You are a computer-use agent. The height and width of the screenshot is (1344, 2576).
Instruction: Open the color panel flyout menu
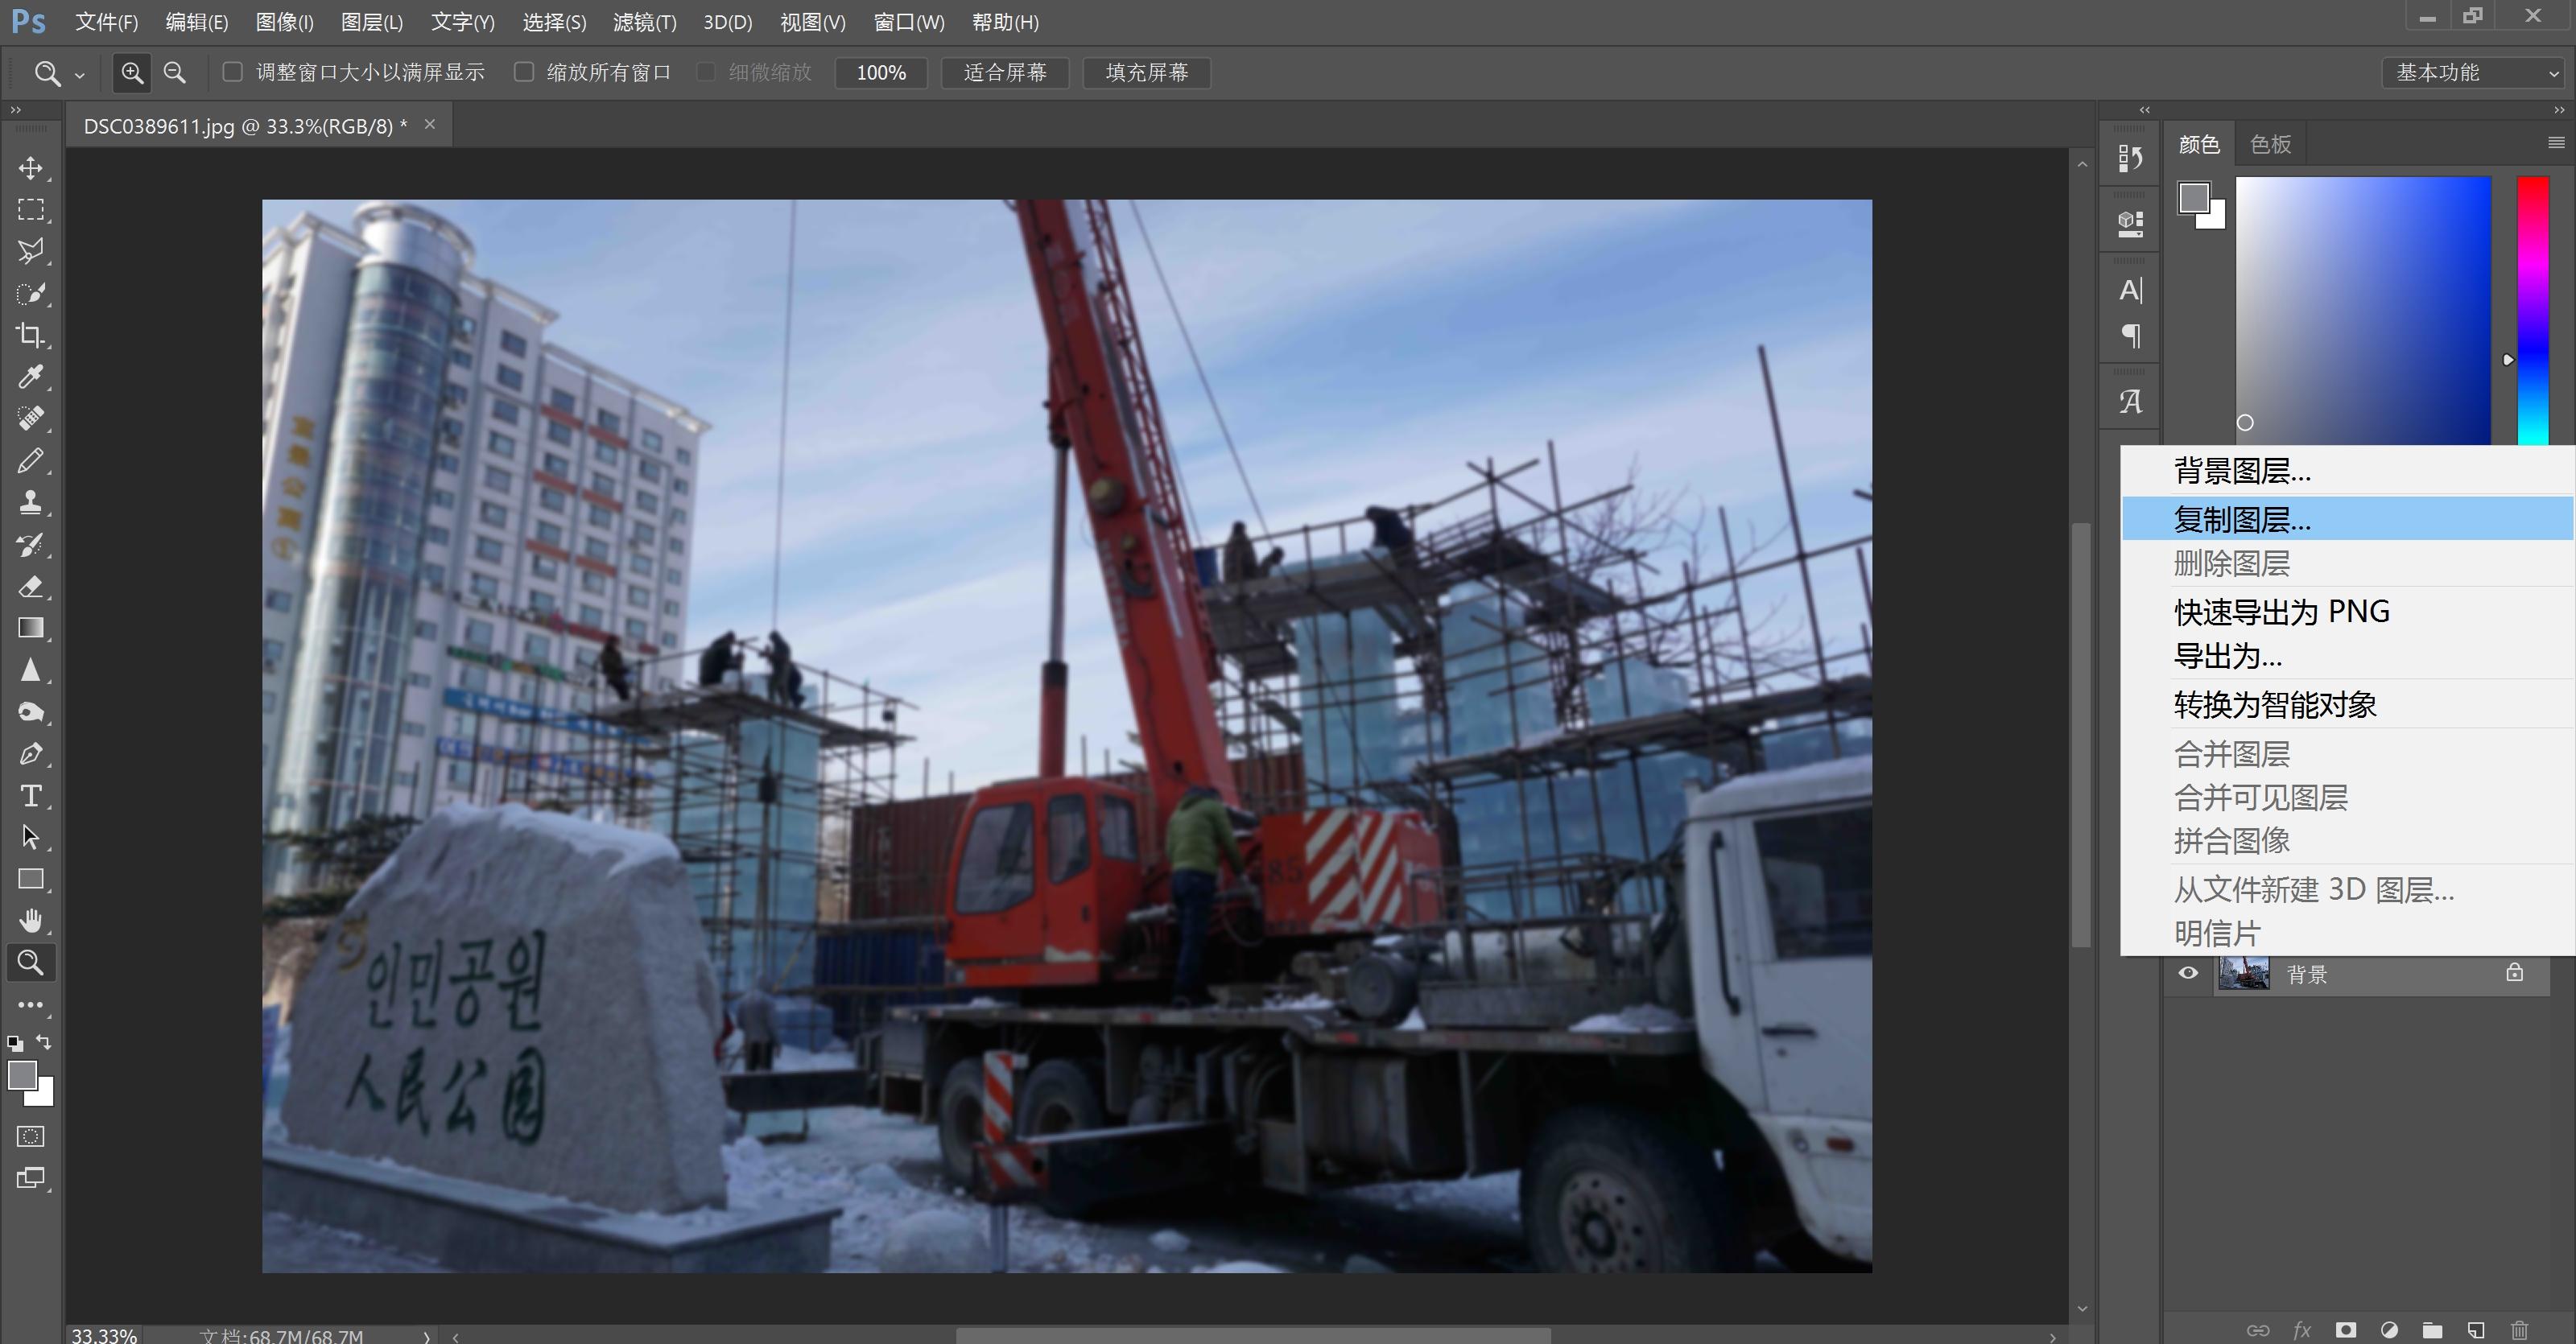(2556, 143)
